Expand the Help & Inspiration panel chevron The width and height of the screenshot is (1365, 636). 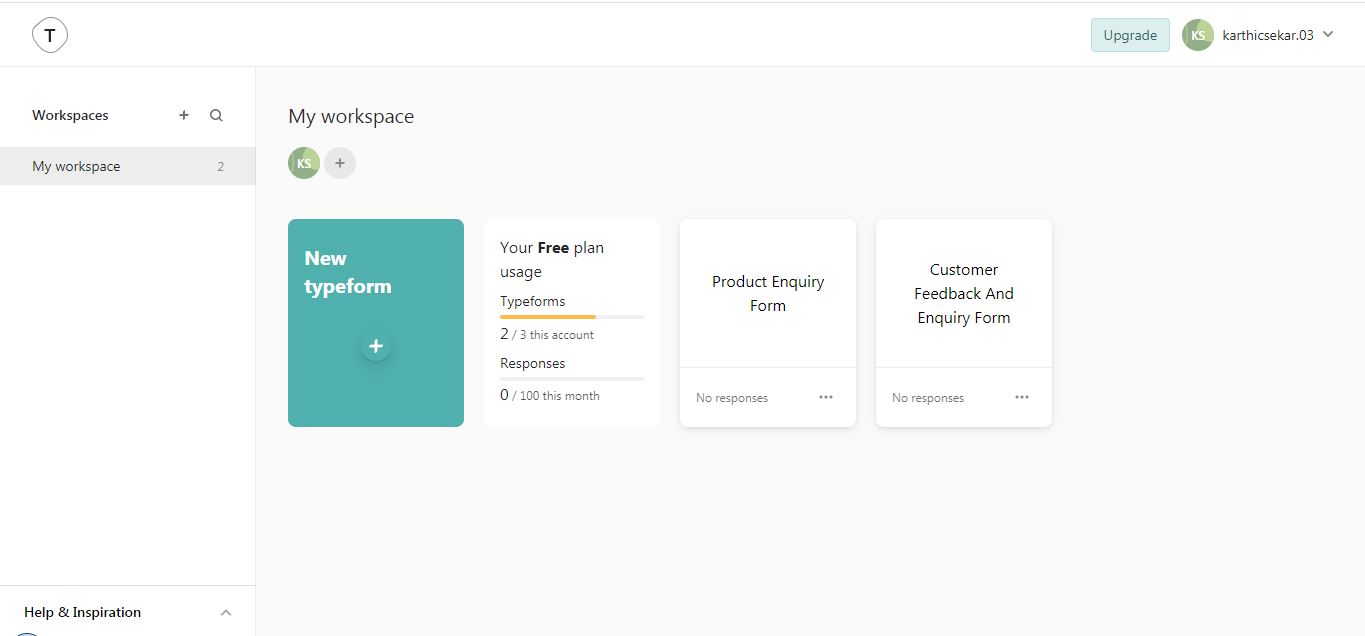tap(226, 612)
